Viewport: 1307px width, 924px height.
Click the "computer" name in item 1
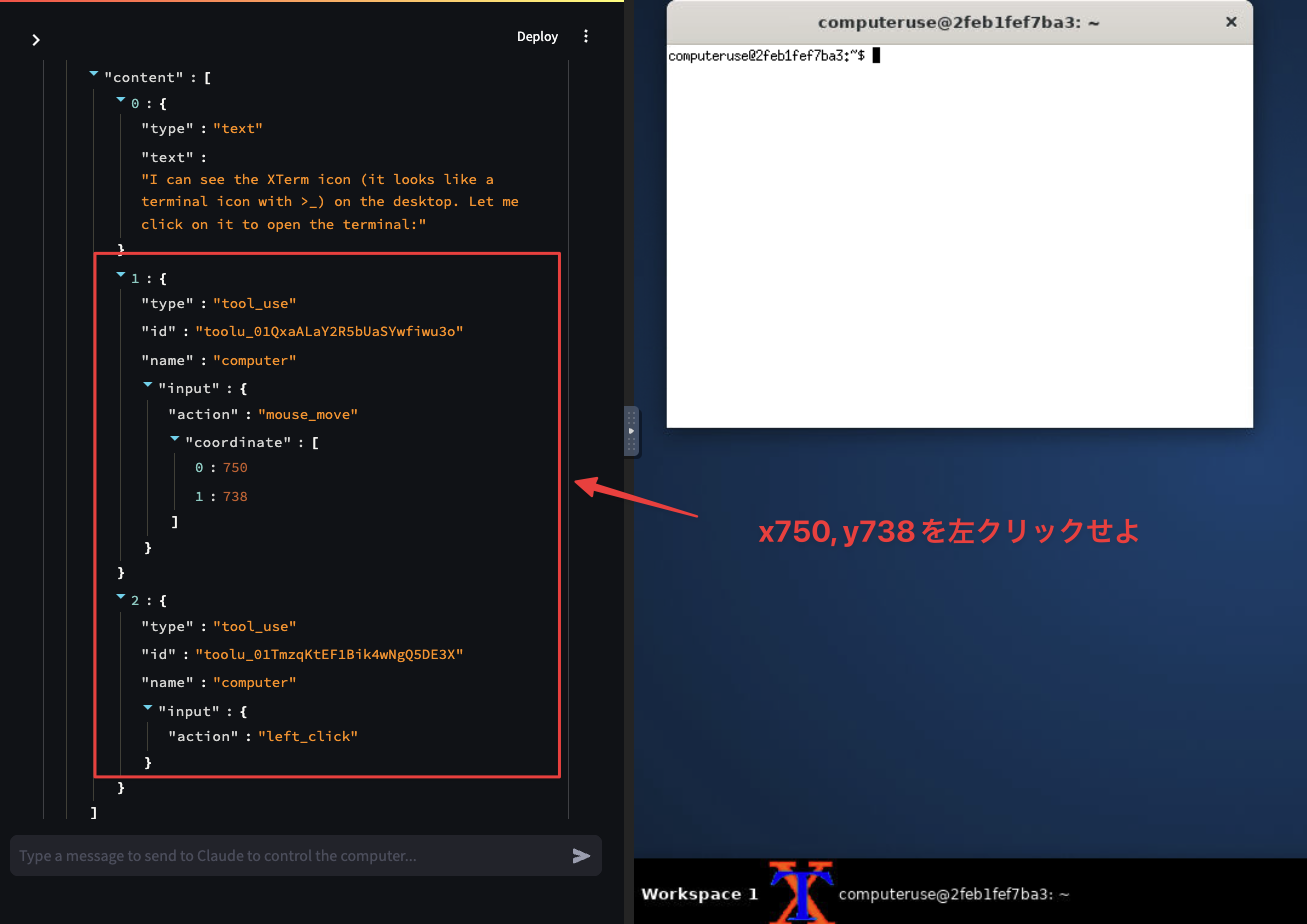point(255,360)
